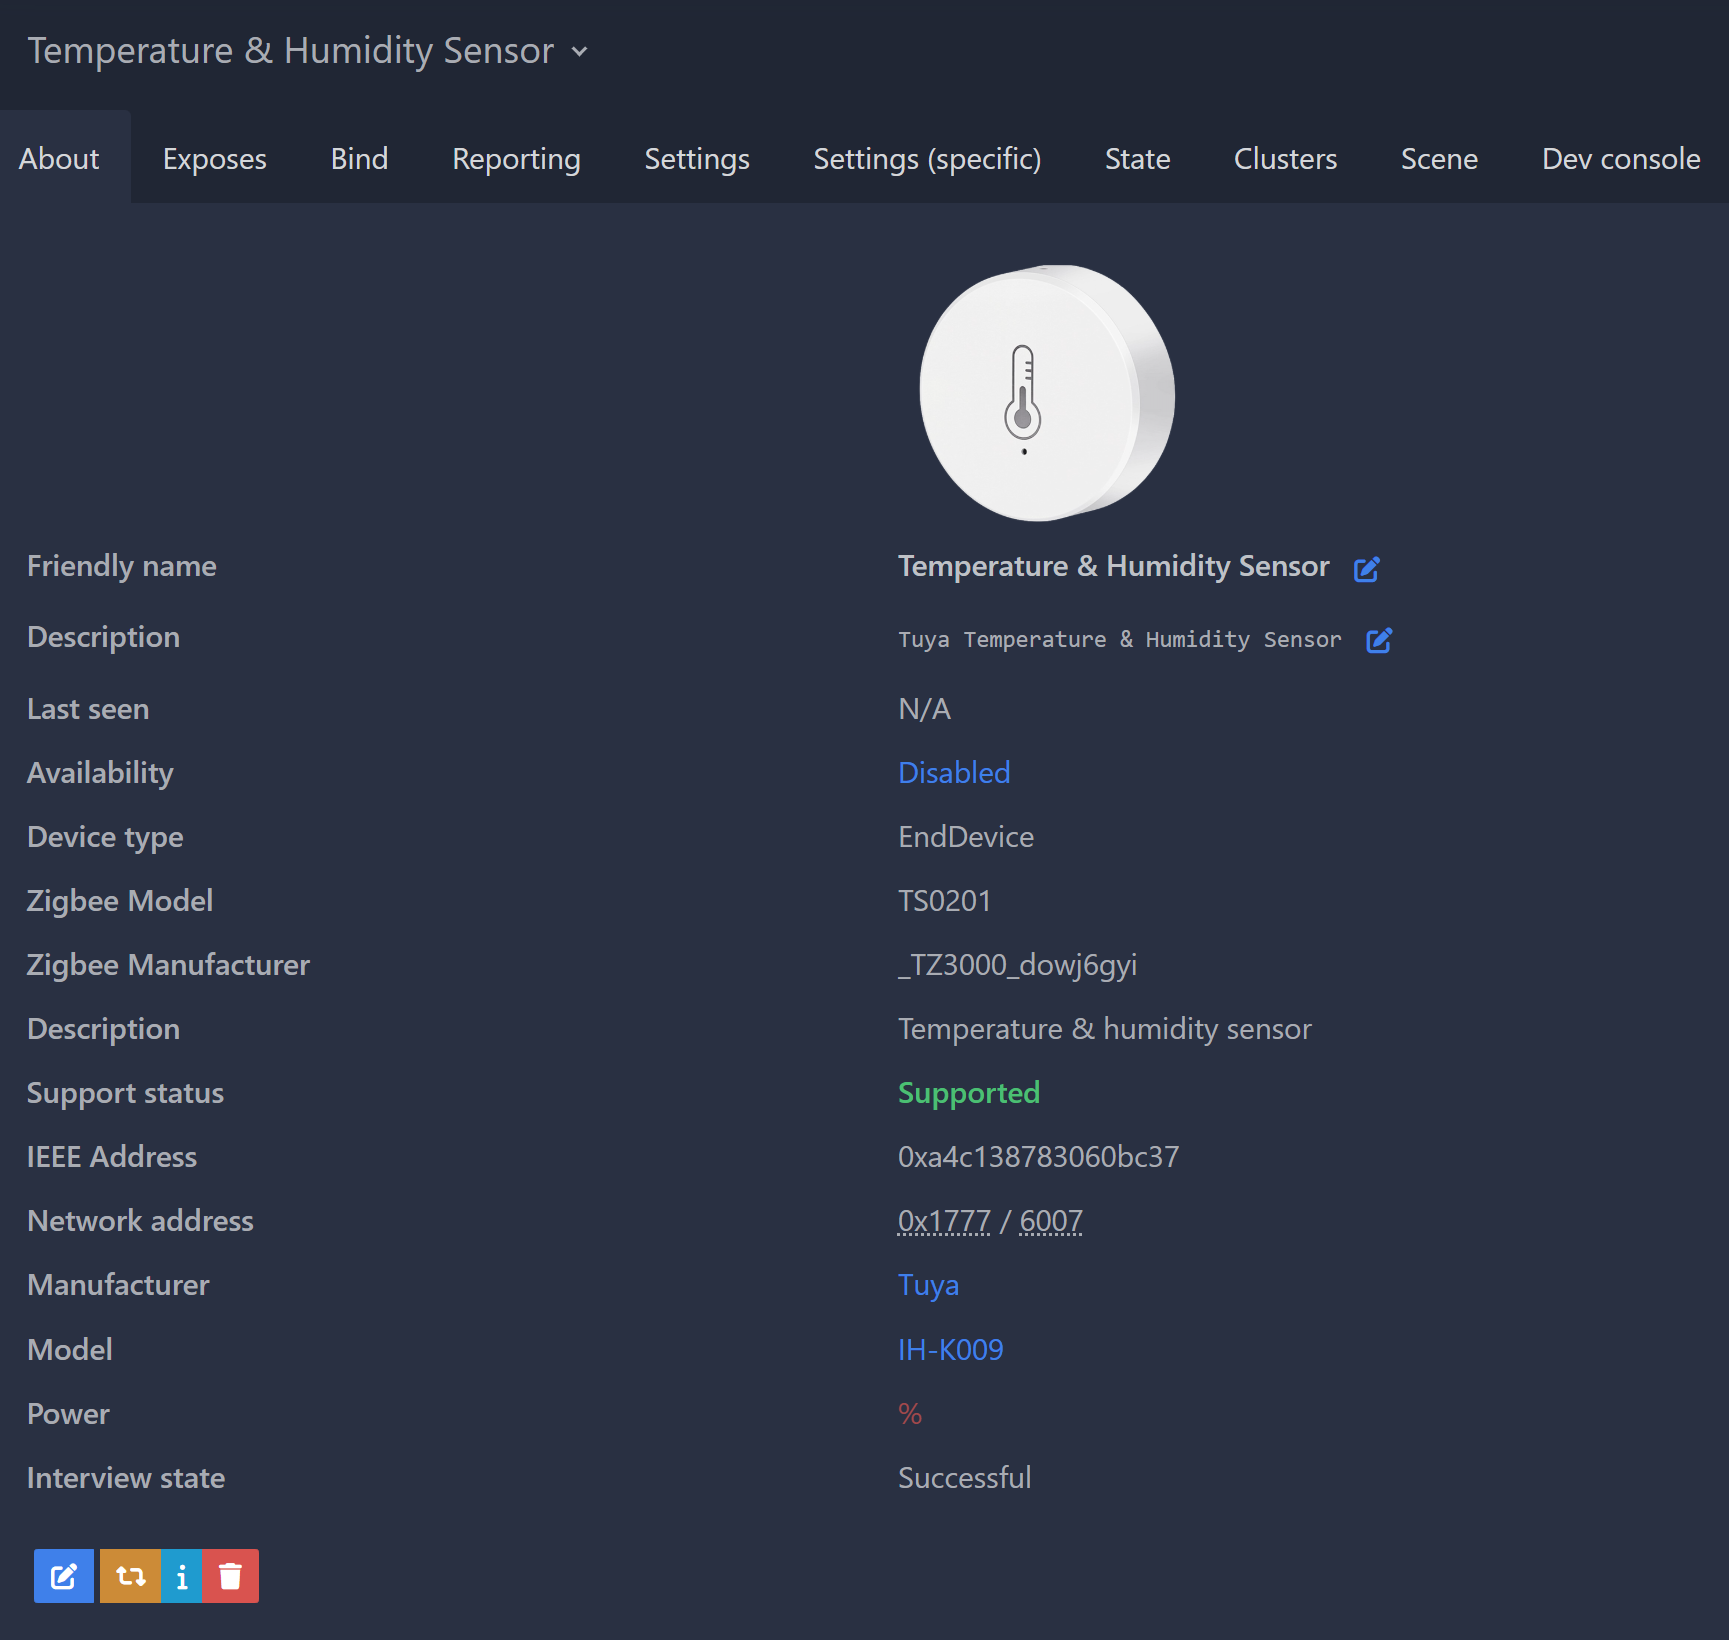Open the description edit pencil icon
Image resolution: width=1729 pixels, height=1640 pixels.
pos(1380,640)
